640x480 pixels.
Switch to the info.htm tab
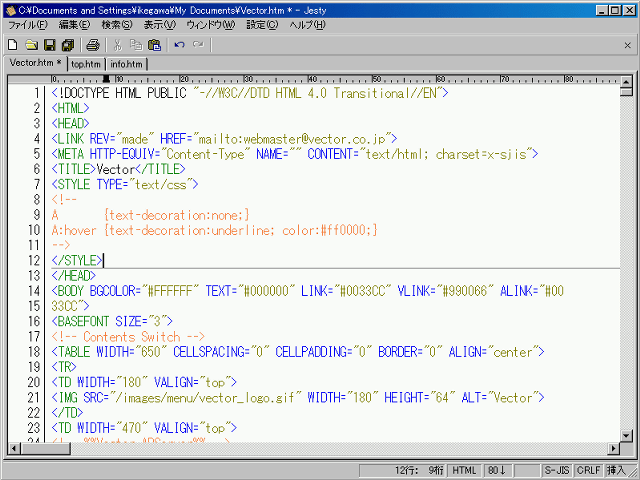click(127, 64)
